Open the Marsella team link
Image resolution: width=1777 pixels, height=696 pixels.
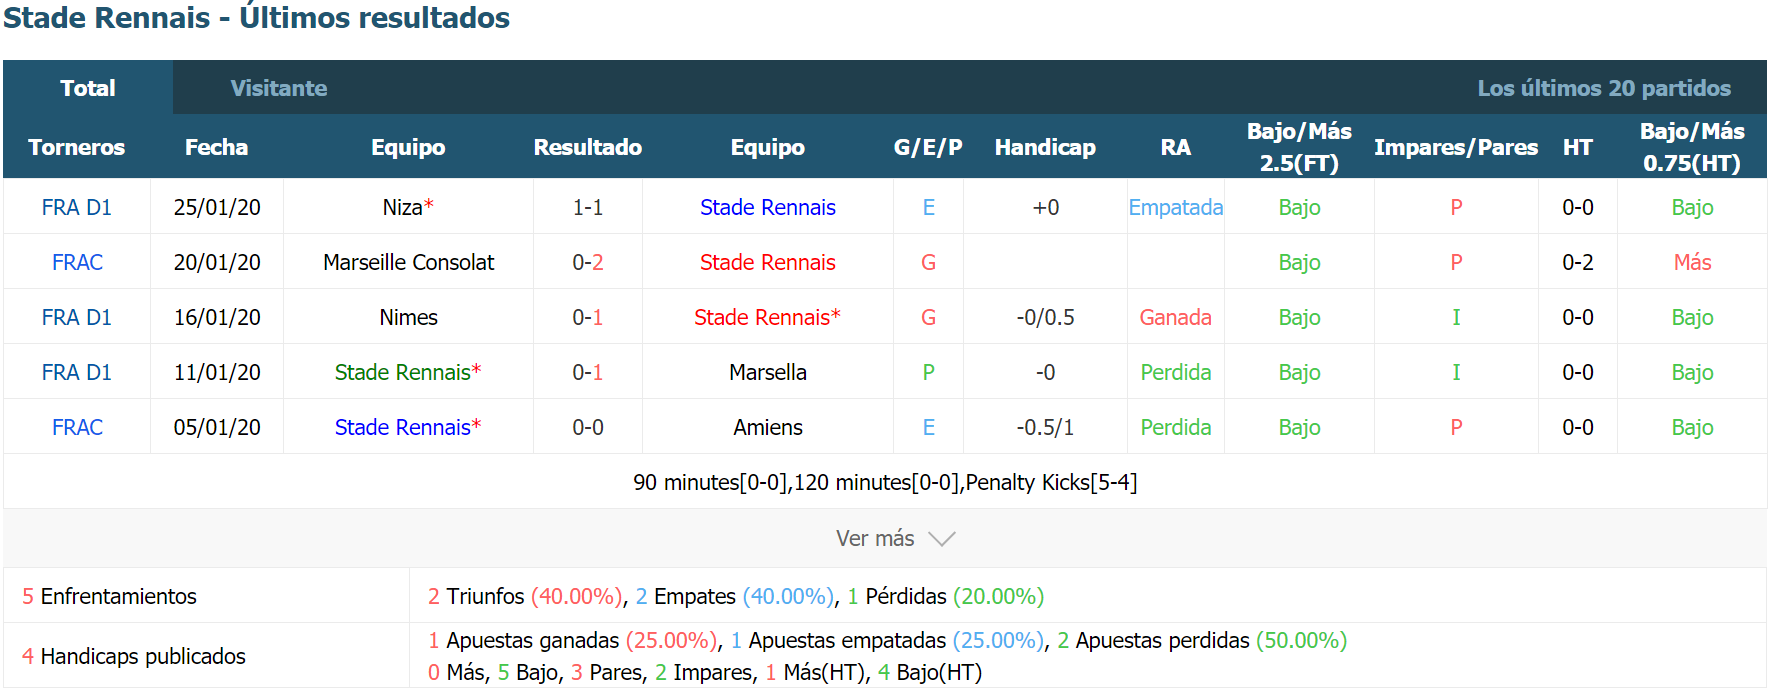[x=767, y=372]
